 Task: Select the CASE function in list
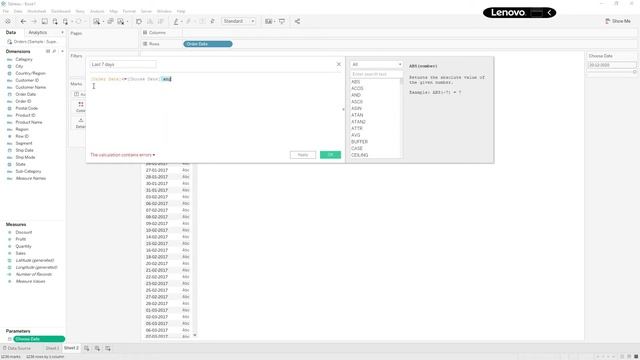pos(357,148)
